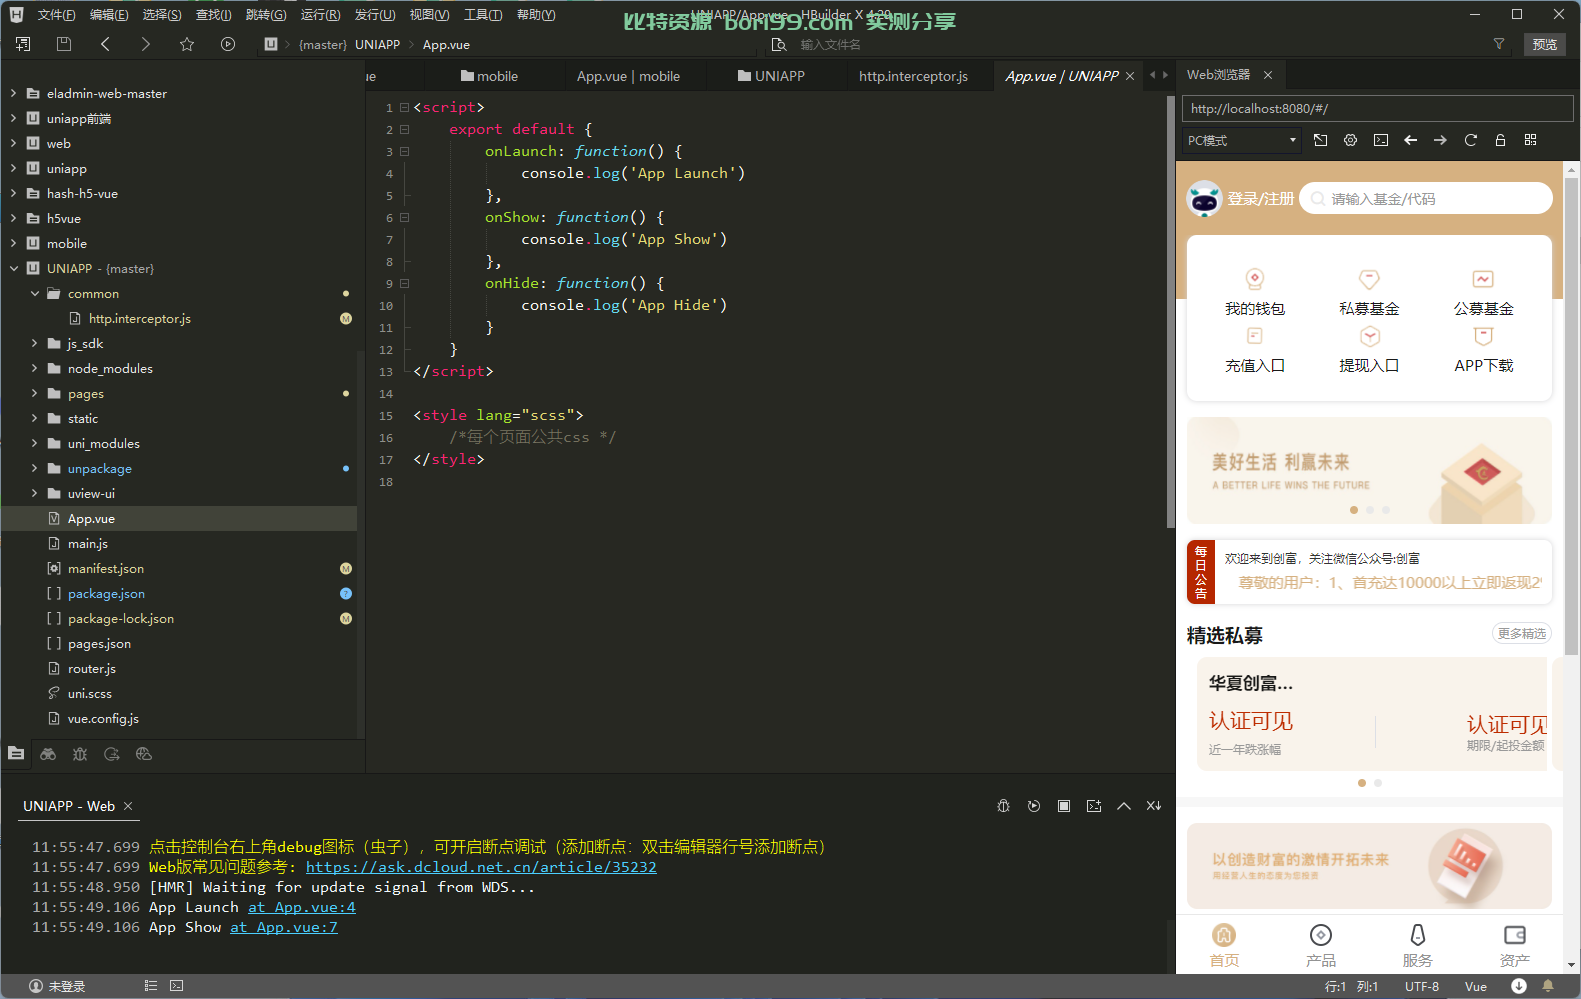Open http.interceptor.js in the file tree
The width and height of the screenshot is (1581, 999).
pos(139,318)
